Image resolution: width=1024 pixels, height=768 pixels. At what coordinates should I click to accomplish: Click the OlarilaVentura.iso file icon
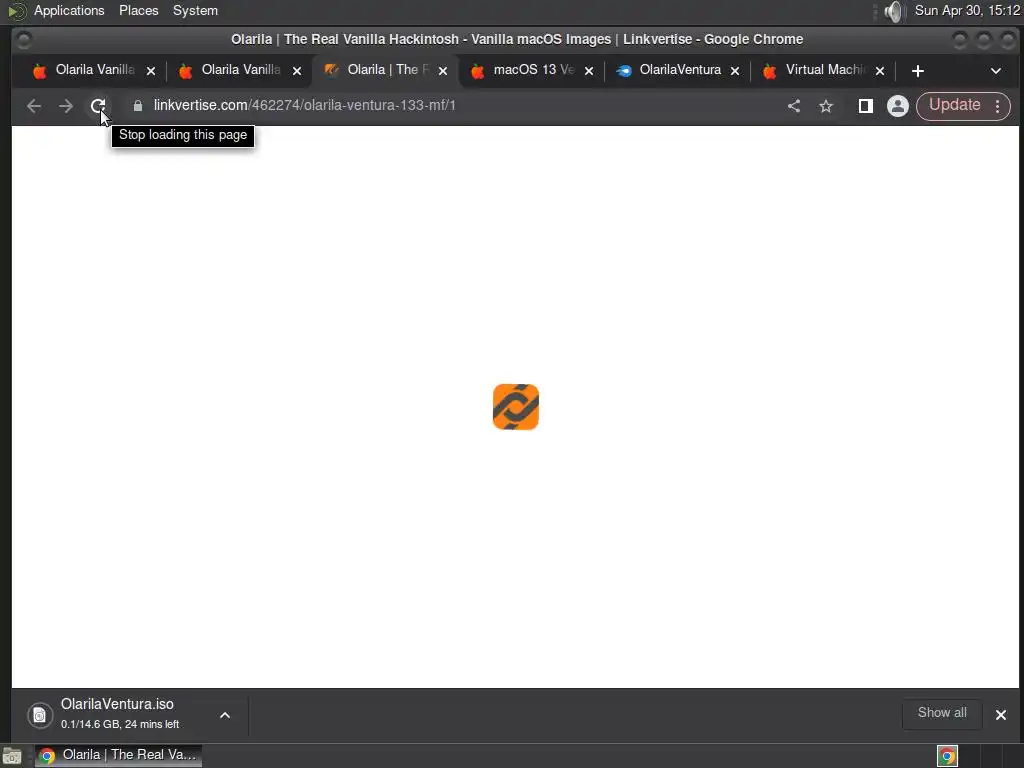pos(40,715)
